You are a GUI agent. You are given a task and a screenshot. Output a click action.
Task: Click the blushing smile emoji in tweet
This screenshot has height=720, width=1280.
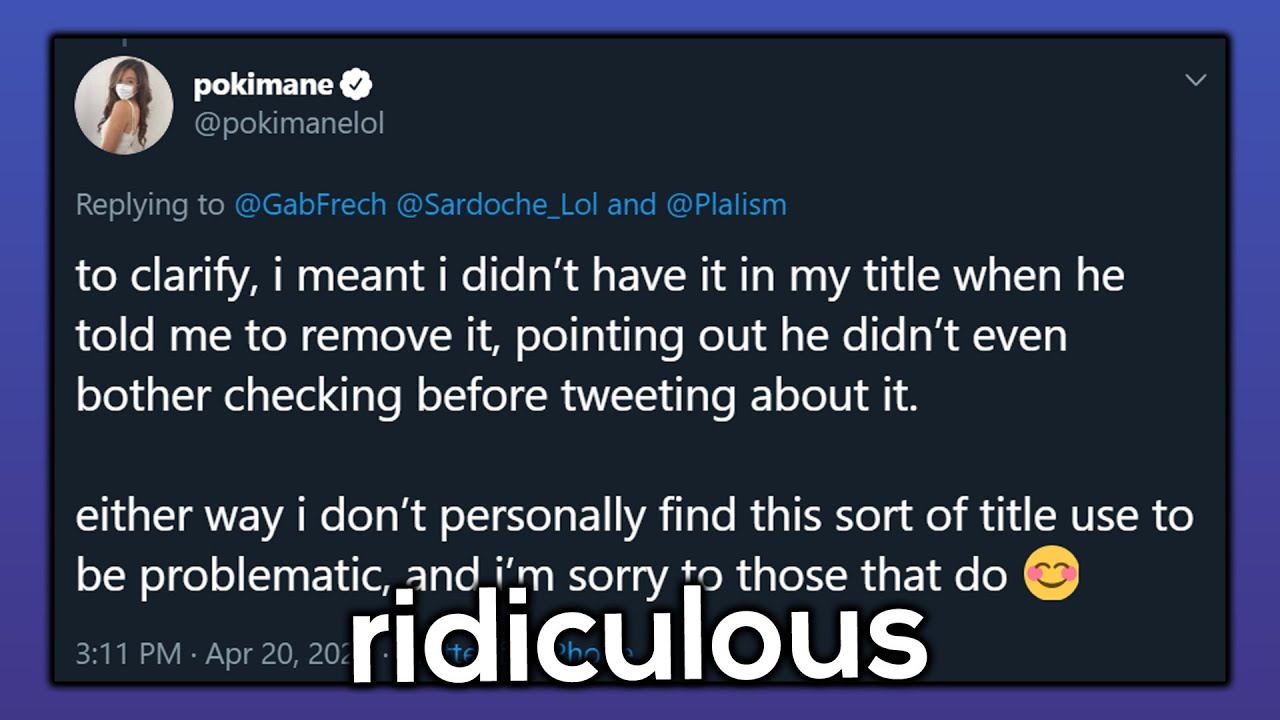[x=1052, y=574]
